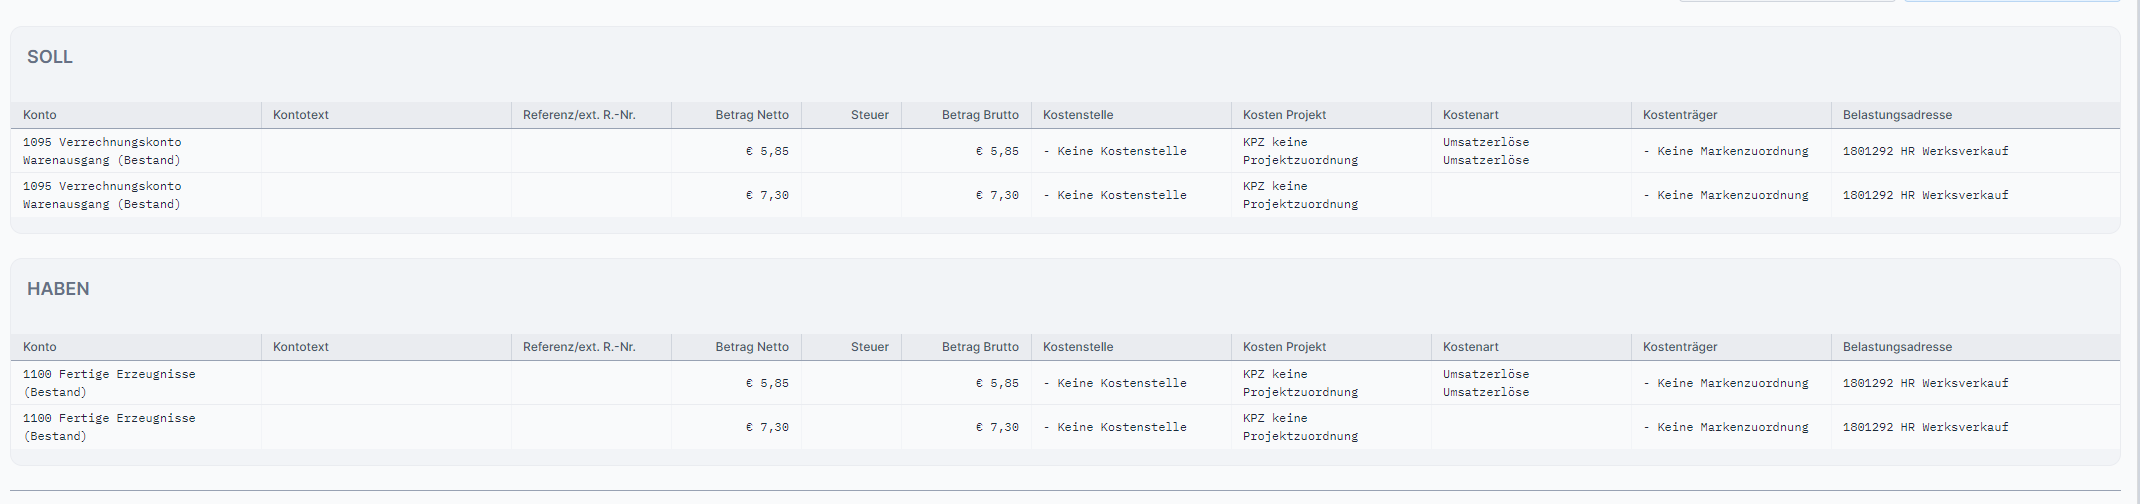This screenshot has height=504, width=2140.
Task: Click KPZ keine Projektzuordnung in second HABEN row
Action: tap(1299, 427)
